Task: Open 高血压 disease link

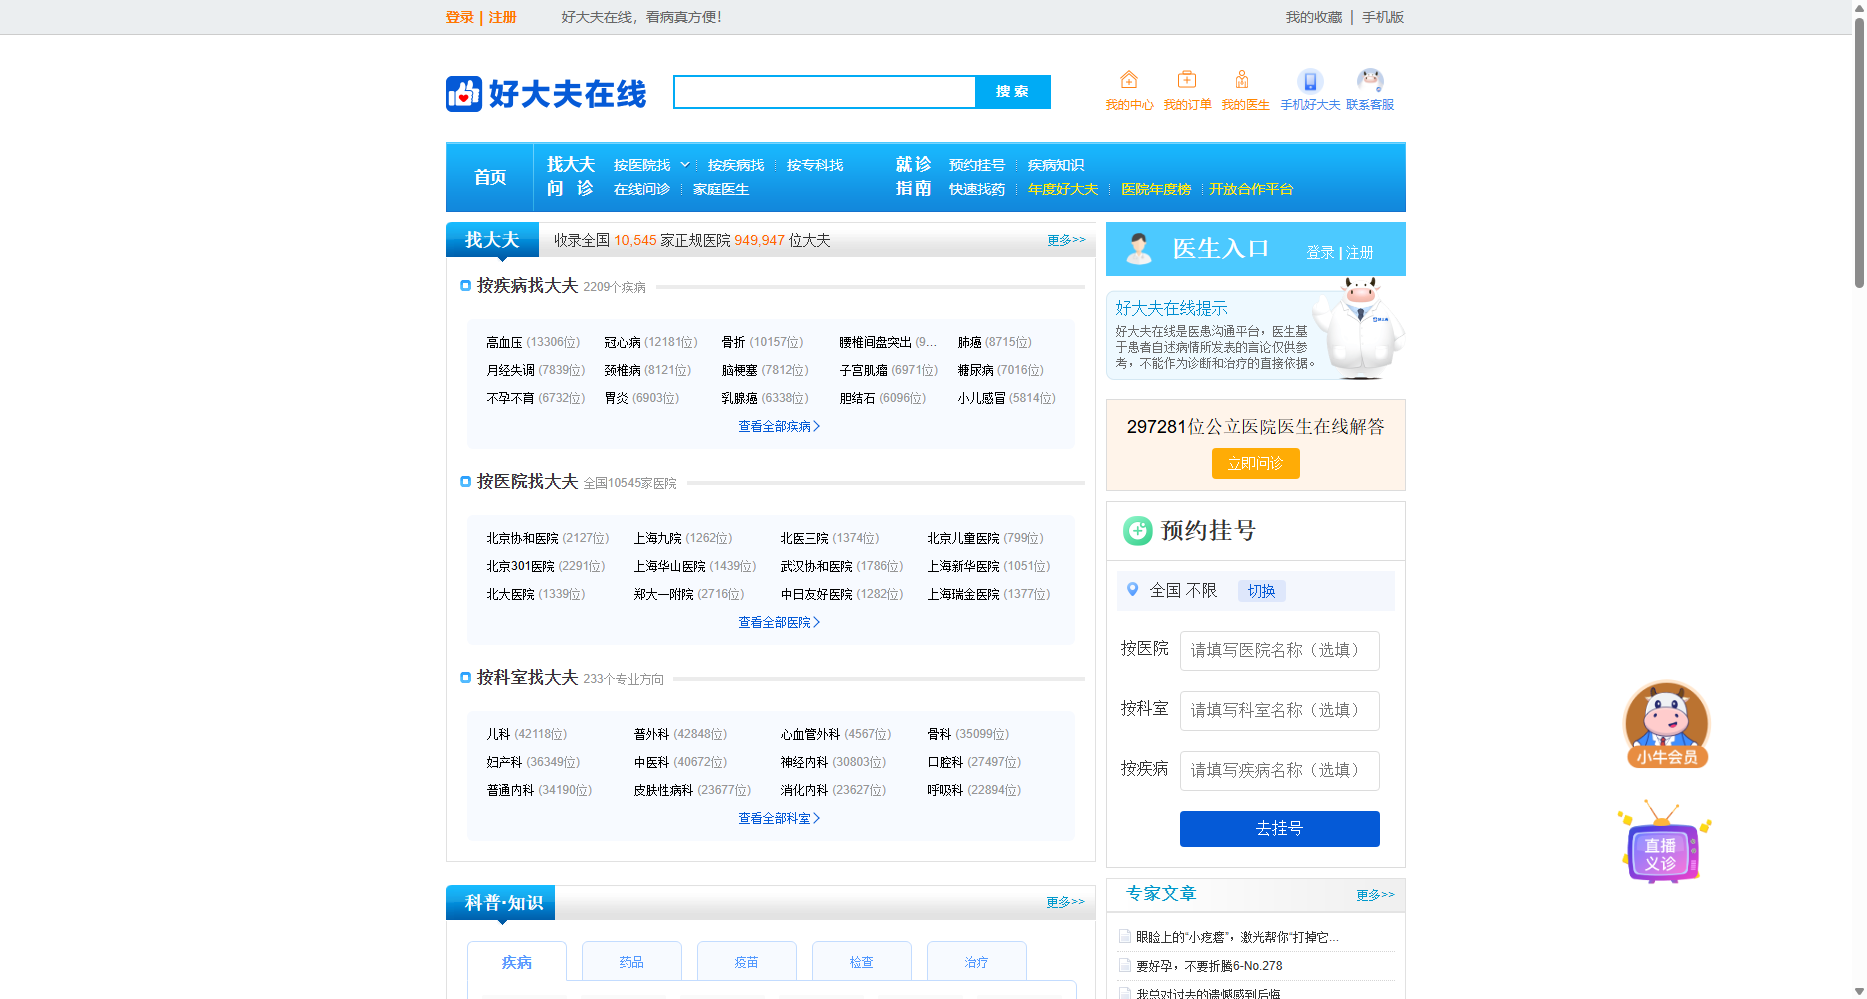Action: [x=504, y=342]
